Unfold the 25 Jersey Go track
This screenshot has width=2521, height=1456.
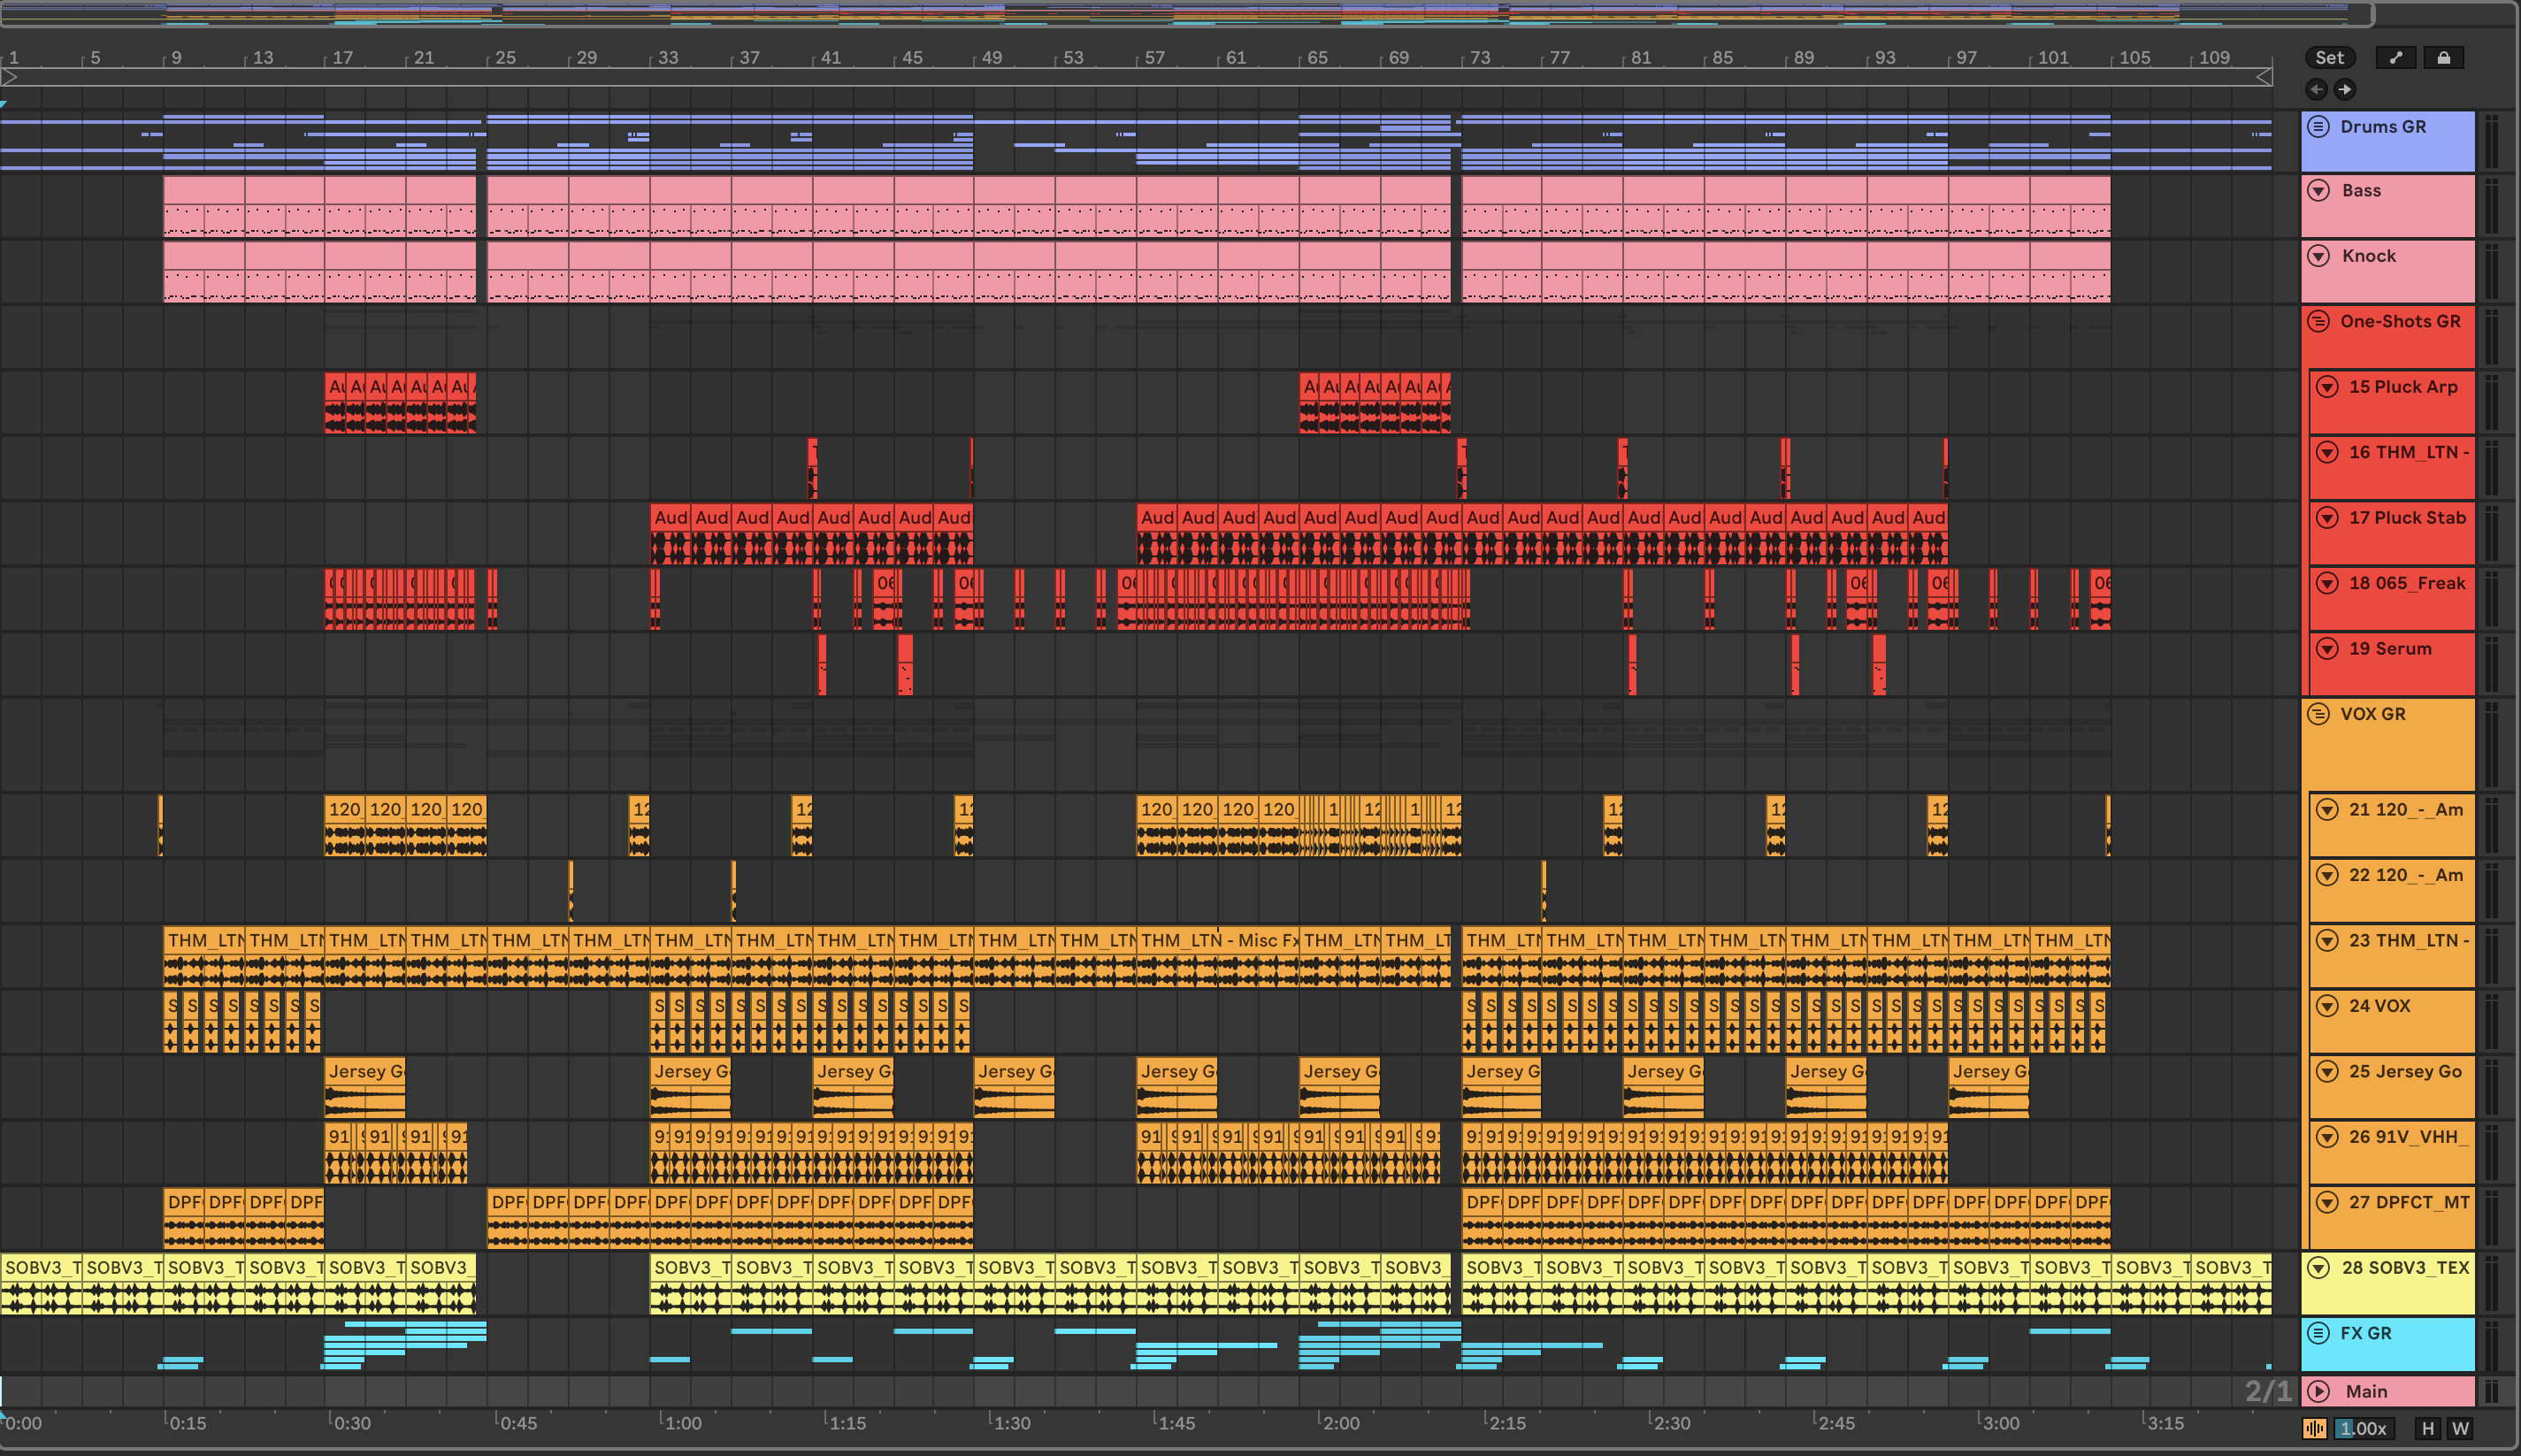click(2327, 1071)
